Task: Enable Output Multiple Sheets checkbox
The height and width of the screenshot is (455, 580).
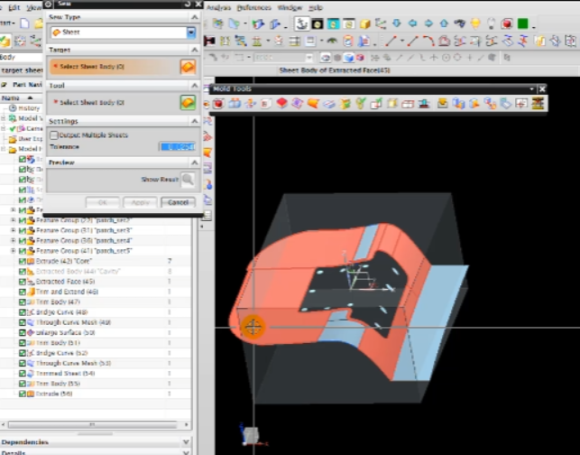Action: [x=54, y=135]
